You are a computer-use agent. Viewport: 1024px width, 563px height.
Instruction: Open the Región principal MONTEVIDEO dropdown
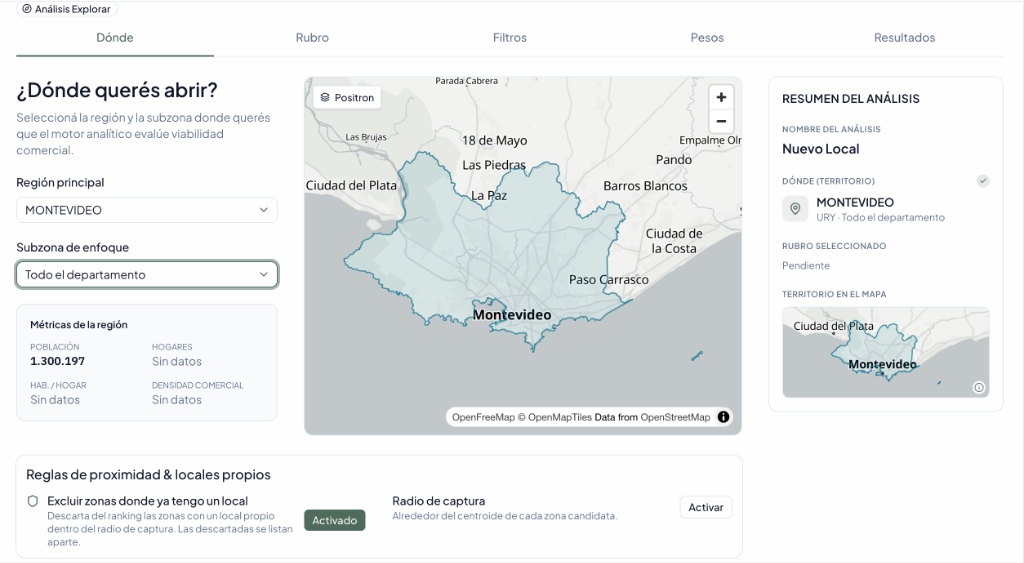[x=147, y=210]
